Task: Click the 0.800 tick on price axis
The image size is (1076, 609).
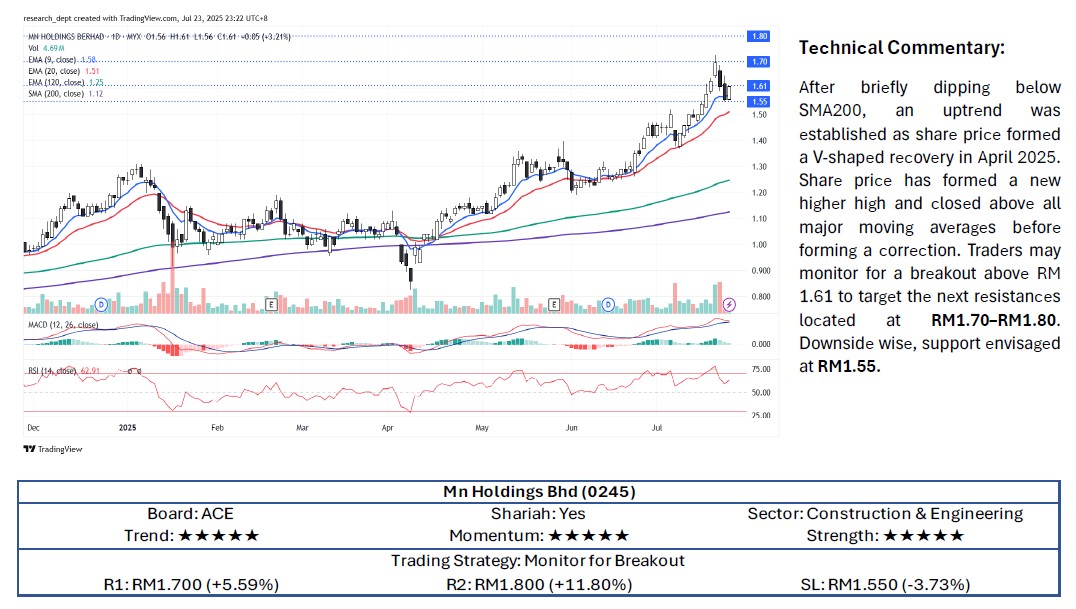Action: coord(760,297)
